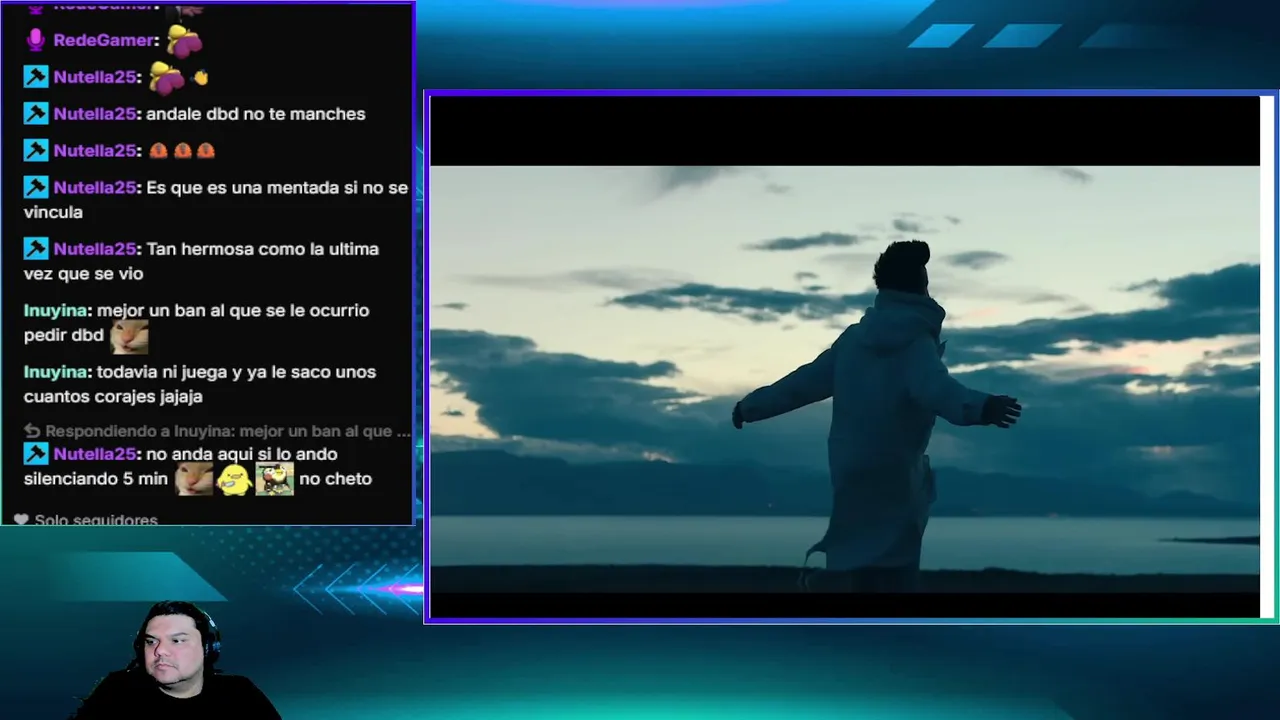
Task: Click the moderator badge on the "Tan hermosa" message
Action: coord(36,249)
